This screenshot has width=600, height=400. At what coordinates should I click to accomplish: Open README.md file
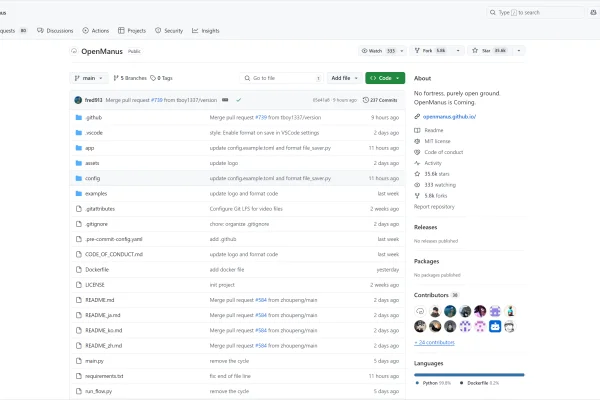(x=99, y=300)
